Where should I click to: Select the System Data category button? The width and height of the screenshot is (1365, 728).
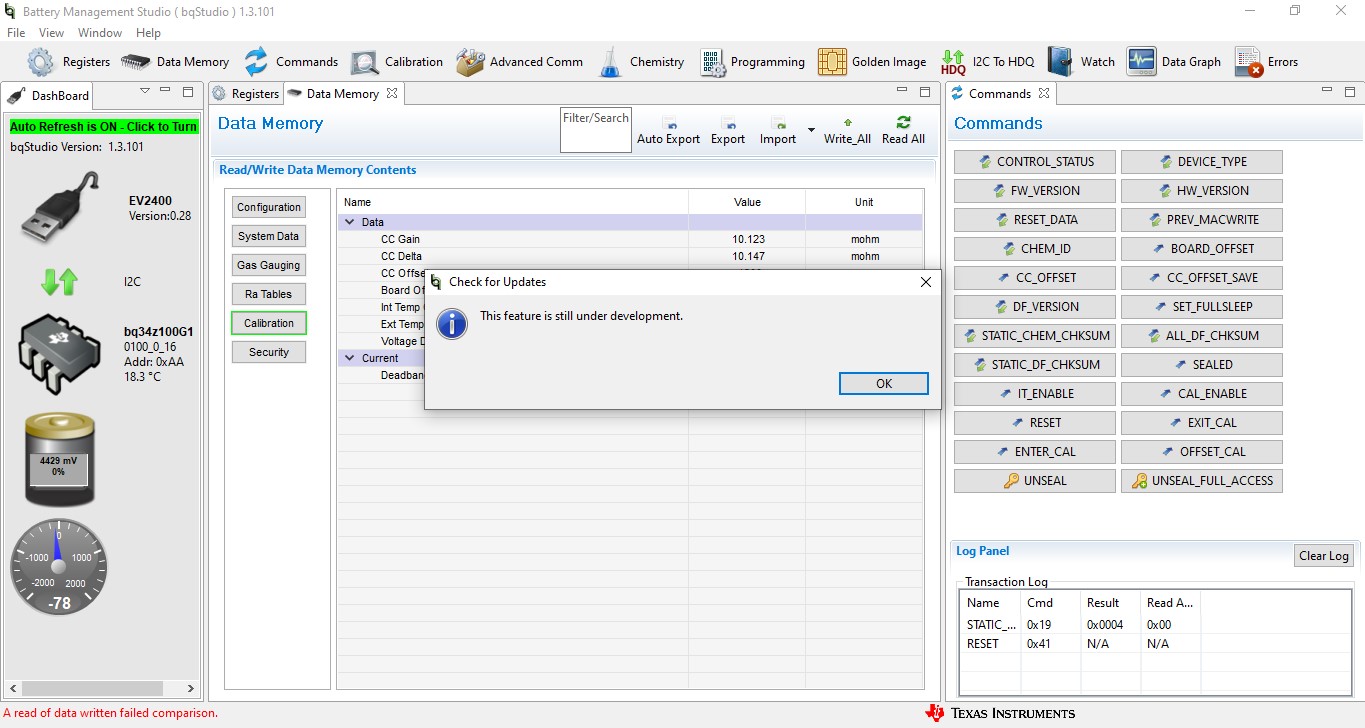(269, 236)
